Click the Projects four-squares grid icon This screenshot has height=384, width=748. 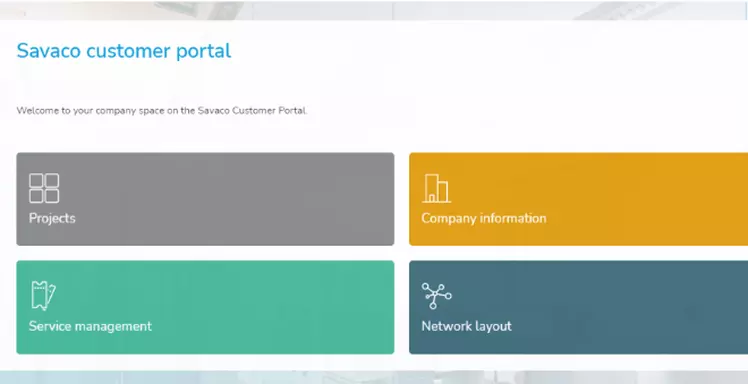(x=44, y=188)
